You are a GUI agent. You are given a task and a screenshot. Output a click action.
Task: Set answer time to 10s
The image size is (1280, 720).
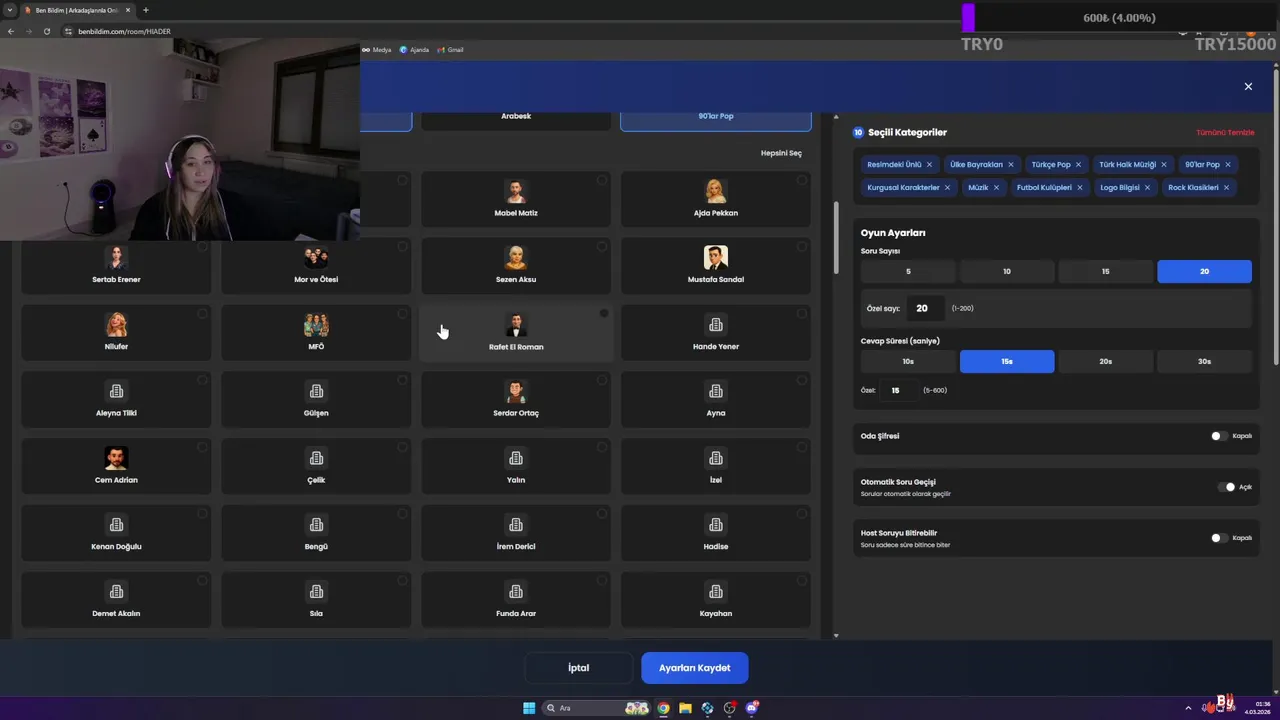tap(908, 361)
